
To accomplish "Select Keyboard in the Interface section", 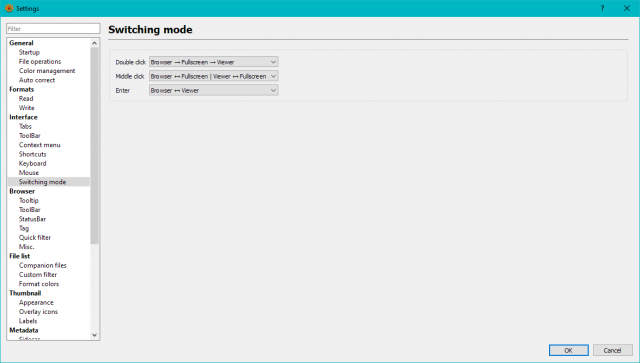I will coord(33,163).
